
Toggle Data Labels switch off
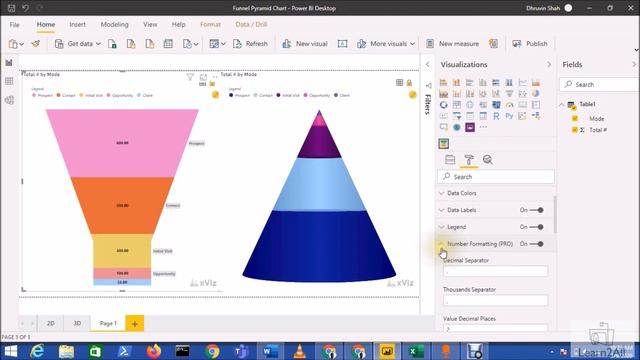[537, 210]
